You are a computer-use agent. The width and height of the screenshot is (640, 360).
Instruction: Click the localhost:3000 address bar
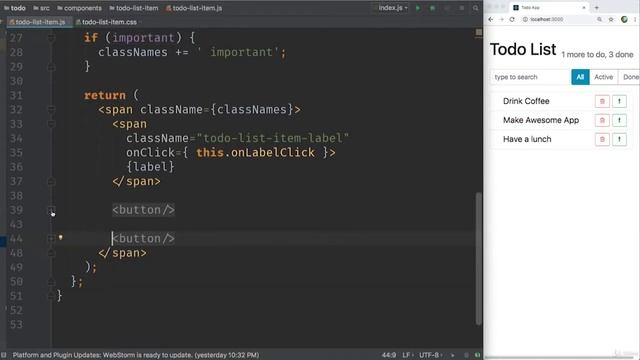(559, 19)
